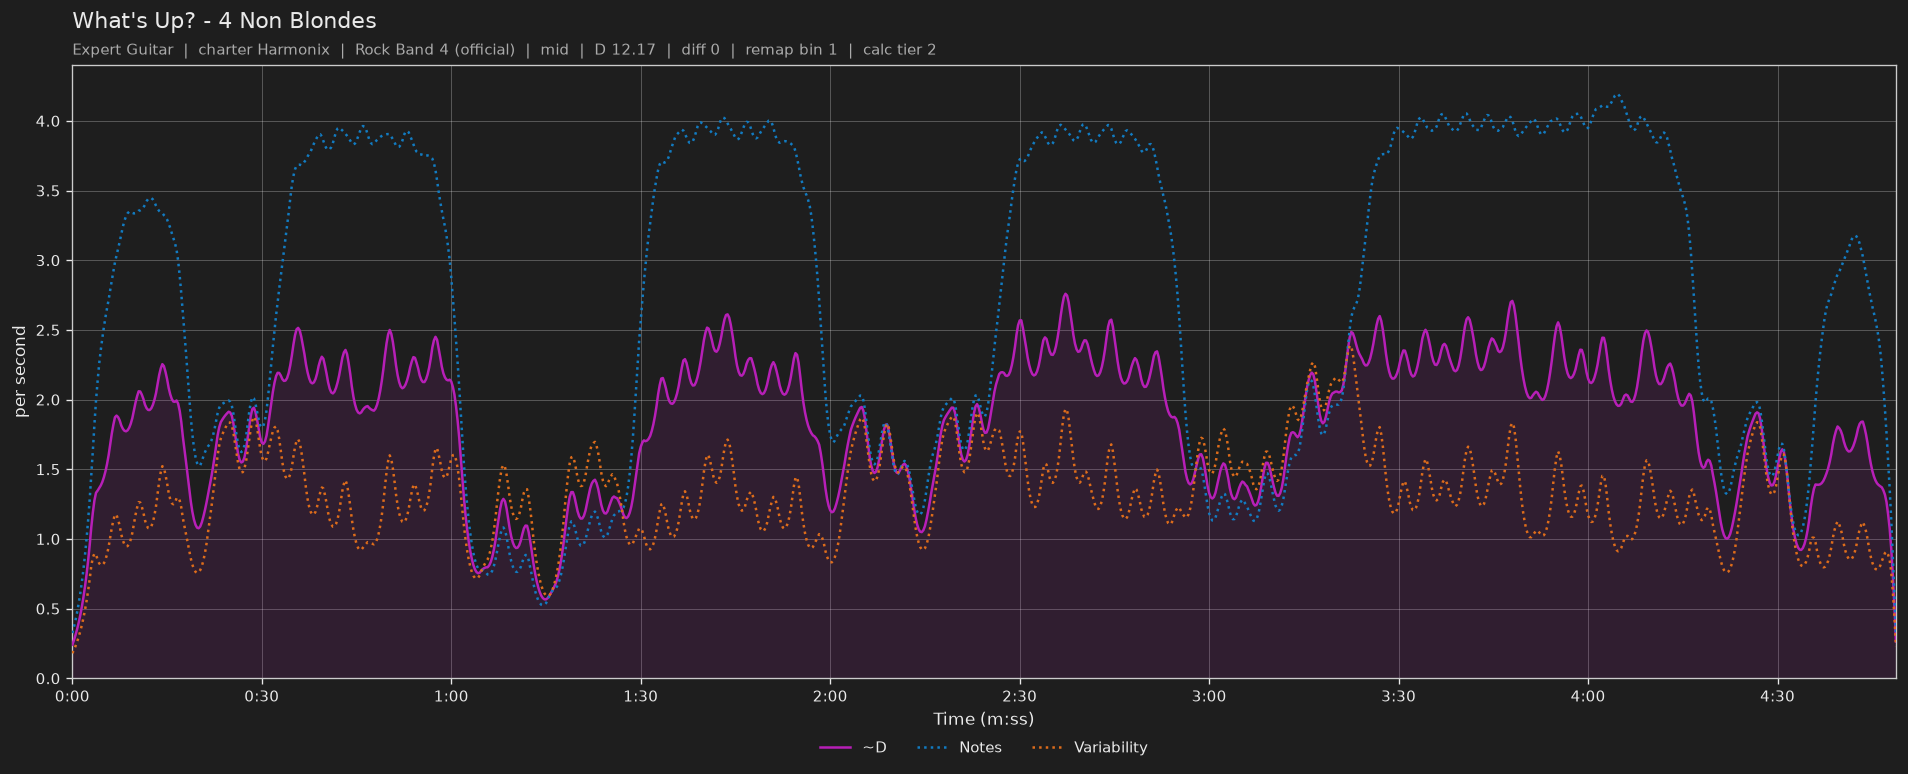This screenshot has width=1908, height=774.
Task: Click the 3.5 y-axis tick label
Action: click(x=48, y=191)
